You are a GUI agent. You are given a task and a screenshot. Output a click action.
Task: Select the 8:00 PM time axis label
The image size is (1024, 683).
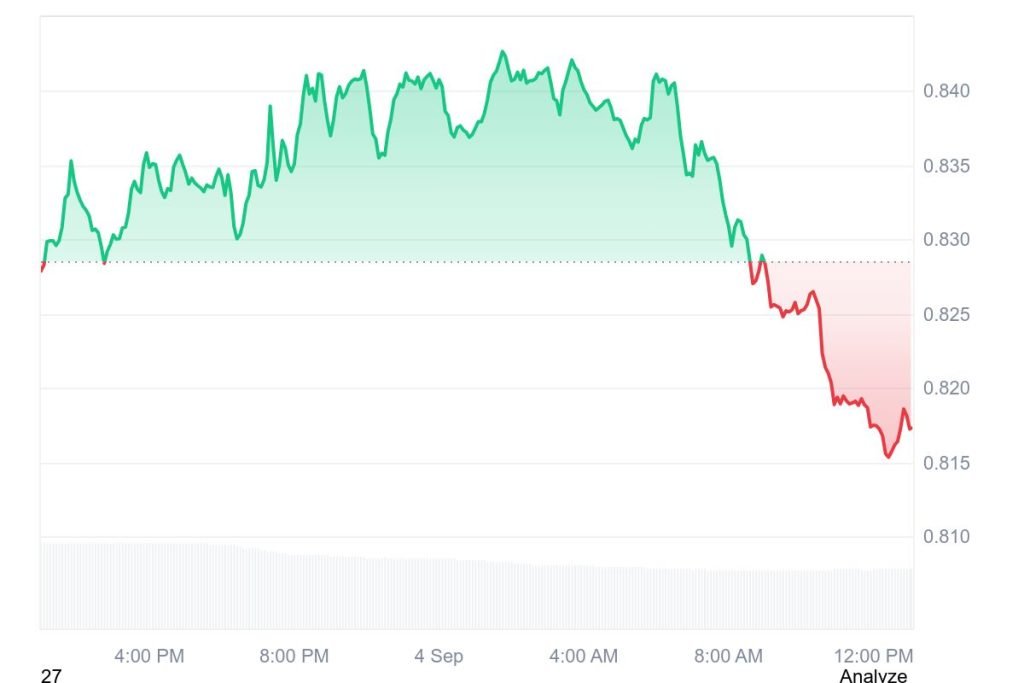pyautogui.click(x=294, y=656)
